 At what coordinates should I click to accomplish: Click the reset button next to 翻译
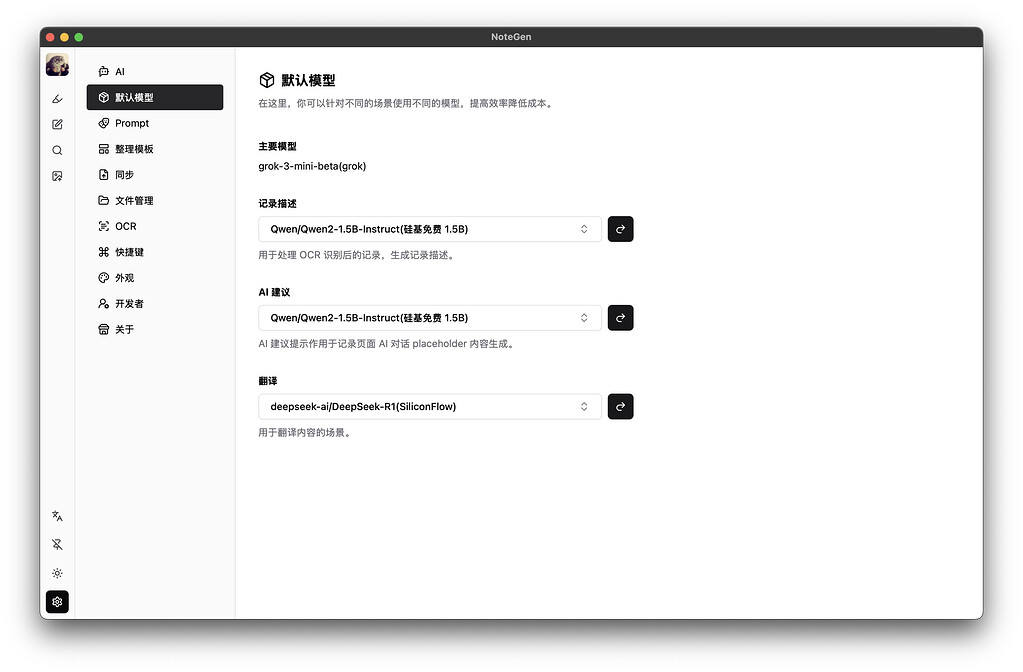620,406
